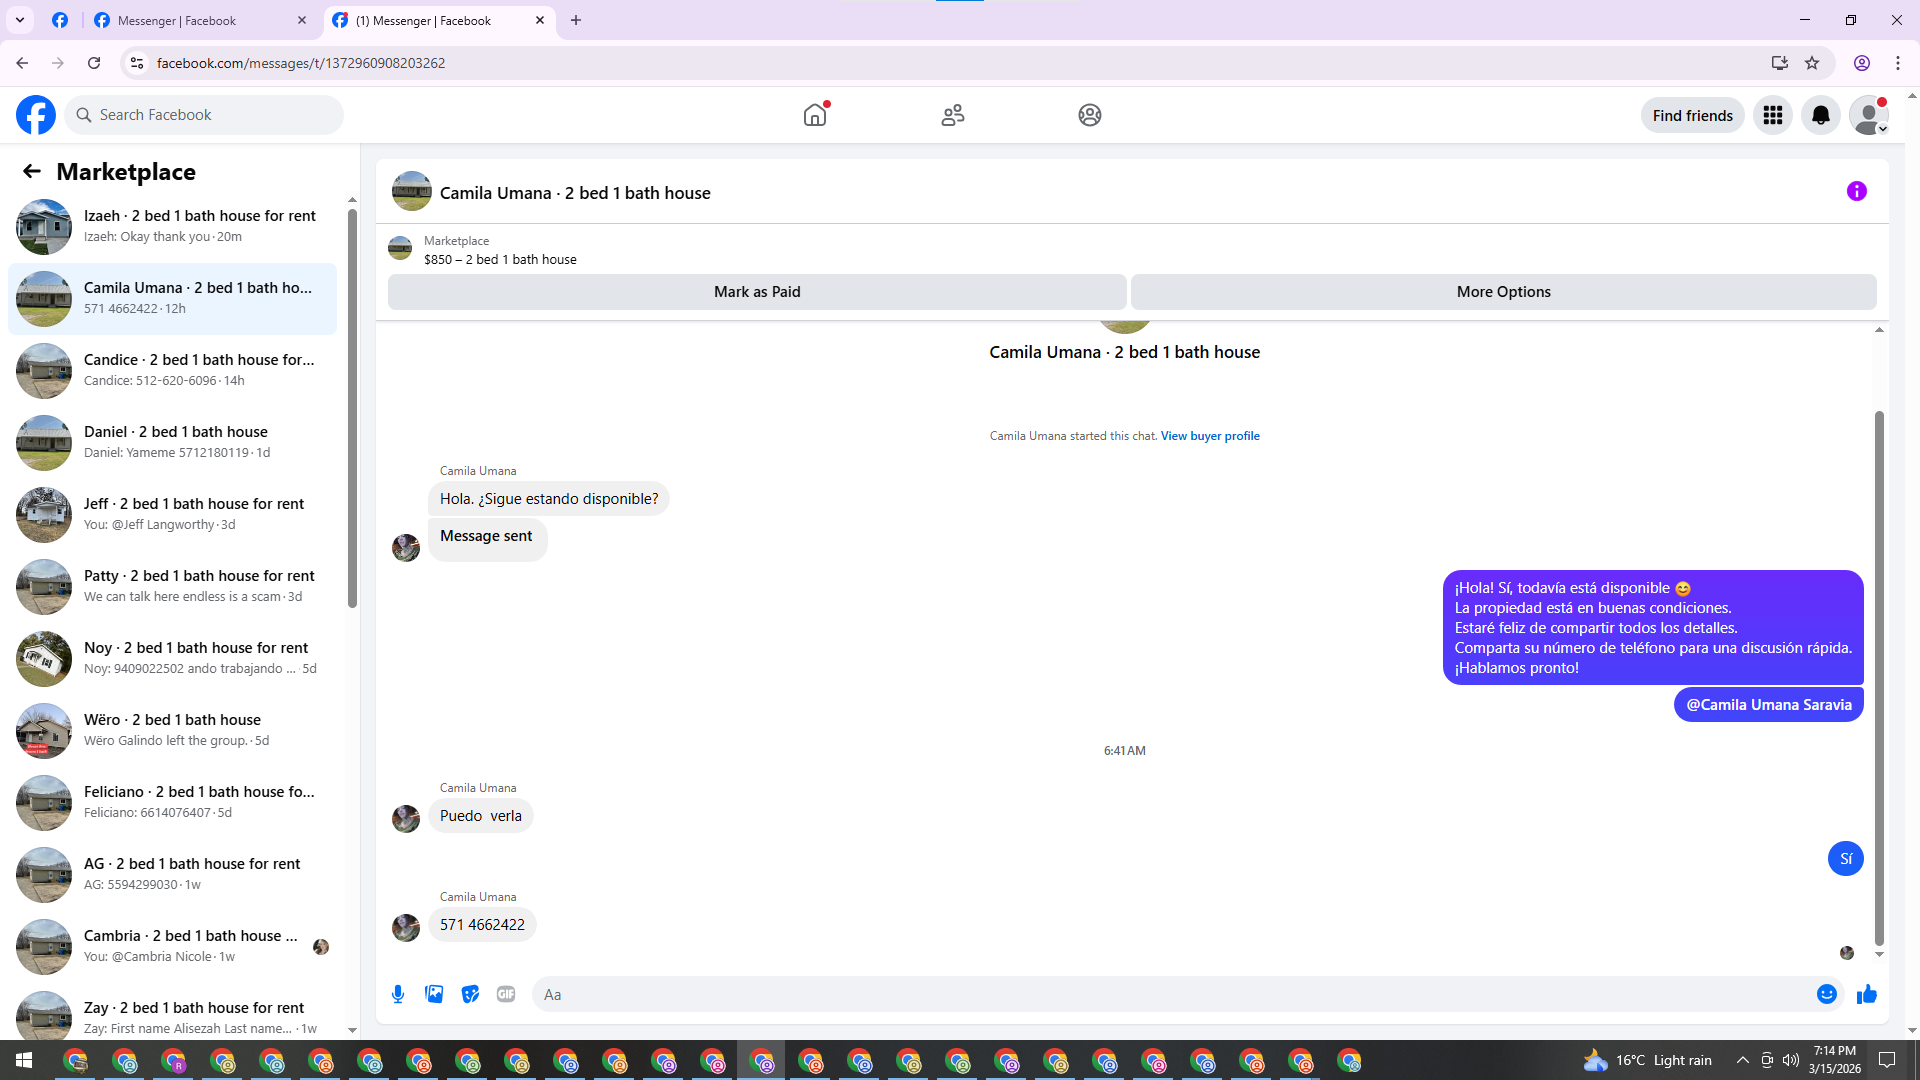Open the Patty house for rent chat
Screen dimensions: 1920x1080
(x=172, y=587)
